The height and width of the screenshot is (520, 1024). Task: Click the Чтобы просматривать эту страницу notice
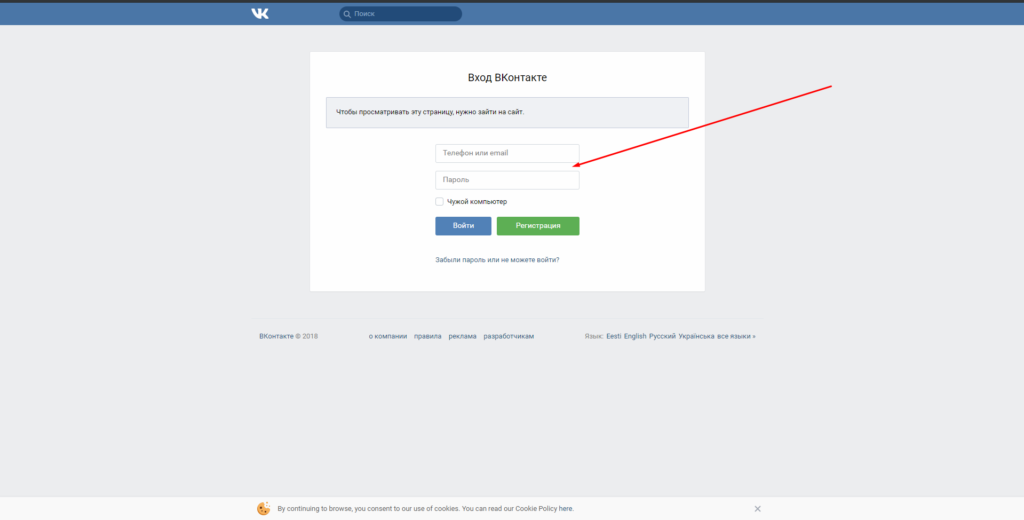(x=507, y=112)
